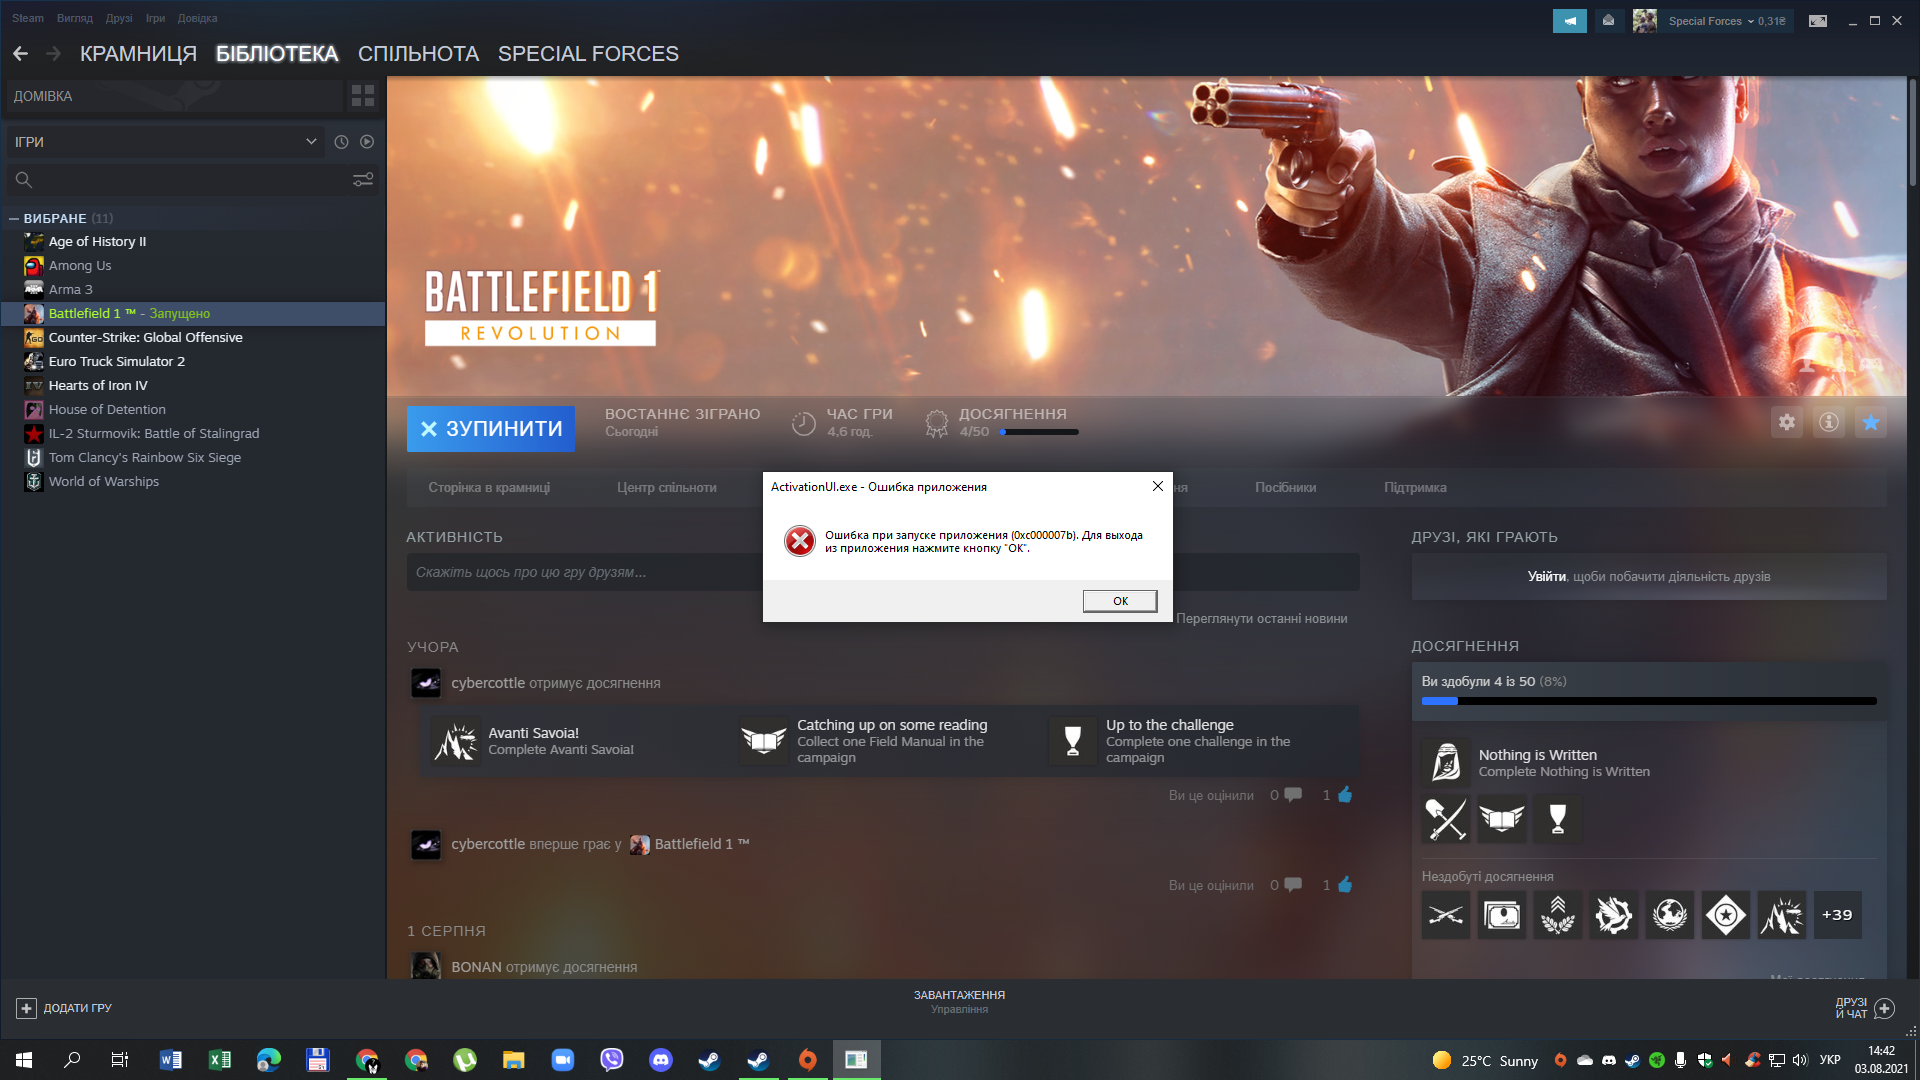
Task: Open the Довідка menu
Action: pyautogui.click(x=197, y=18)
